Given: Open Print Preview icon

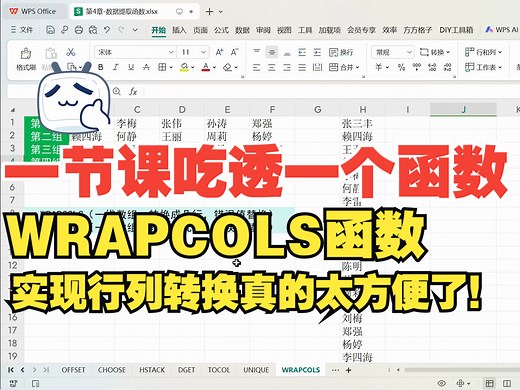Looking at the screenshot, I should click(93, 30).
